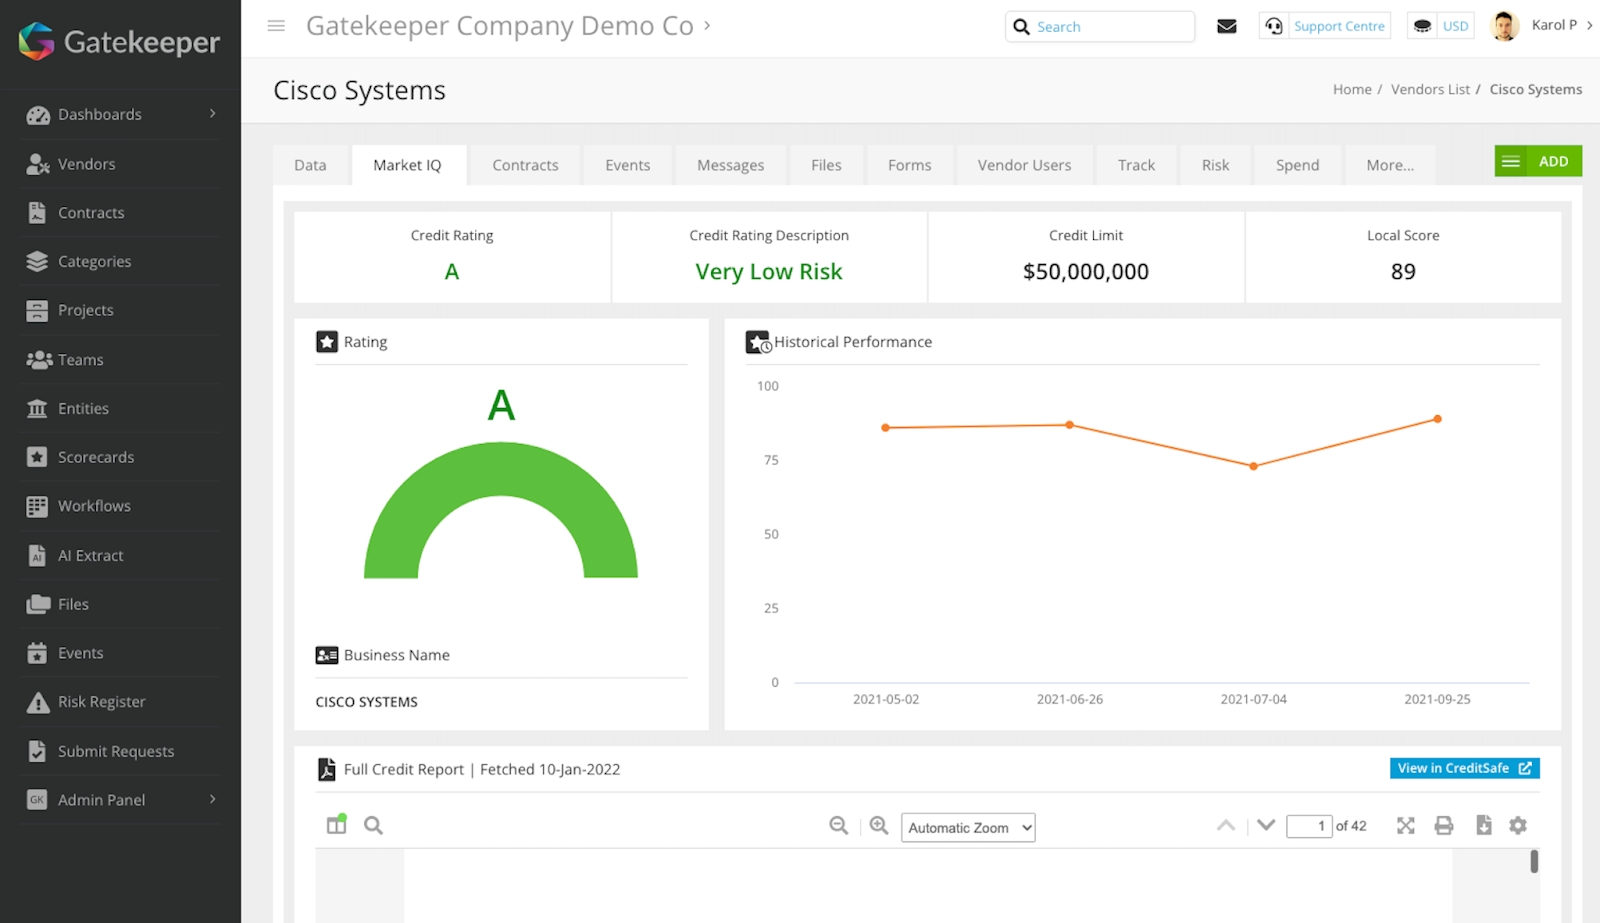Screen dimensions: 1600x923
Task: Click the Categories layers icon
Action: pos(37,261)
